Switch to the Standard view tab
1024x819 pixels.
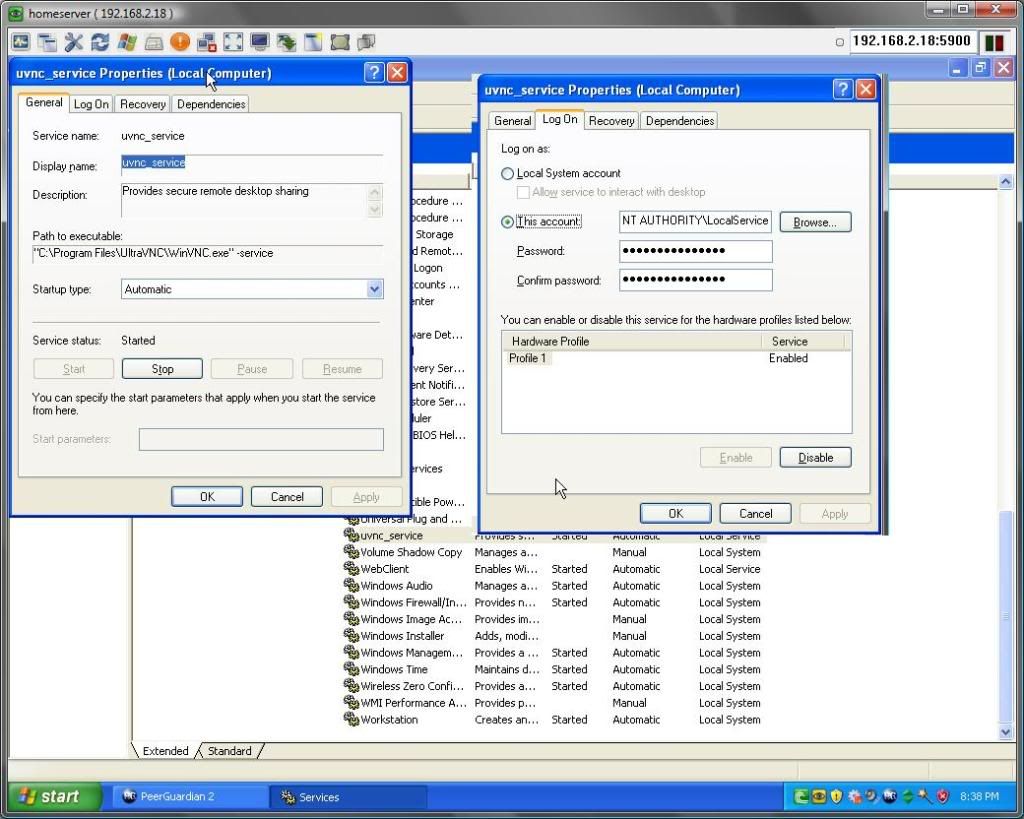229,751
